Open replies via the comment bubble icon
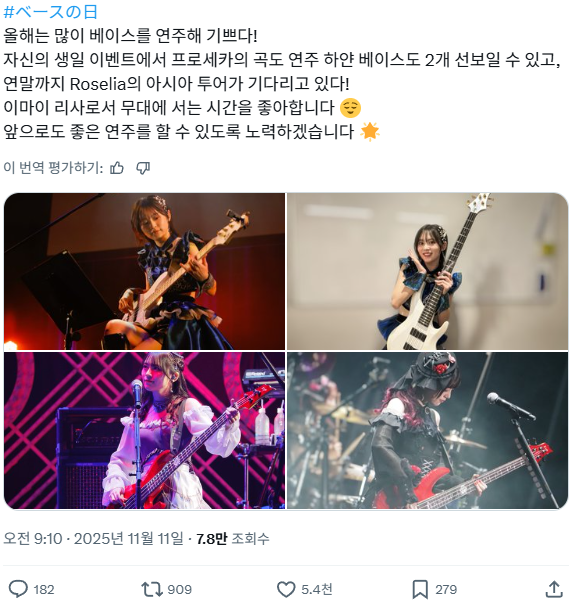Screen dimensions: 577x608 (18, 589)
